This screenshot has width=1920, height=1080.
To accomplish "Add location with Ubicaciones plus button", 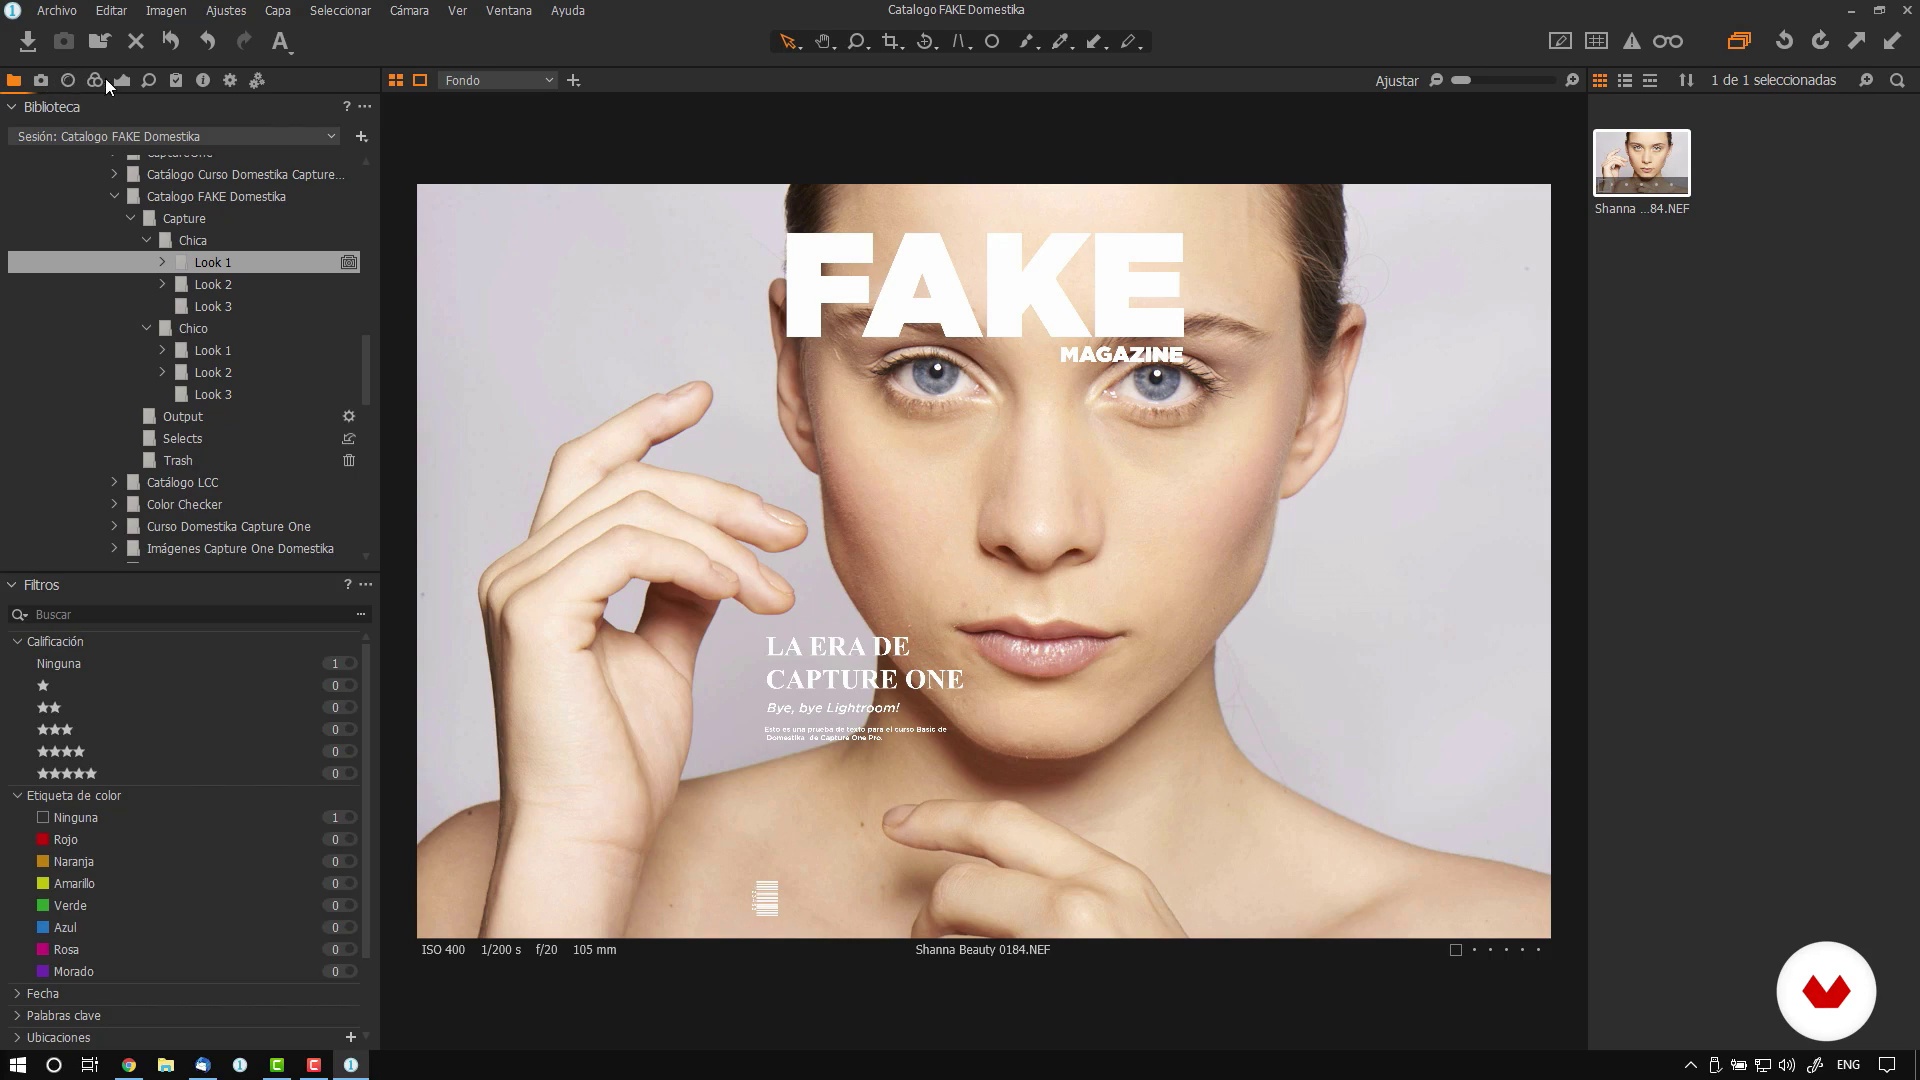I will (351, 1037).
